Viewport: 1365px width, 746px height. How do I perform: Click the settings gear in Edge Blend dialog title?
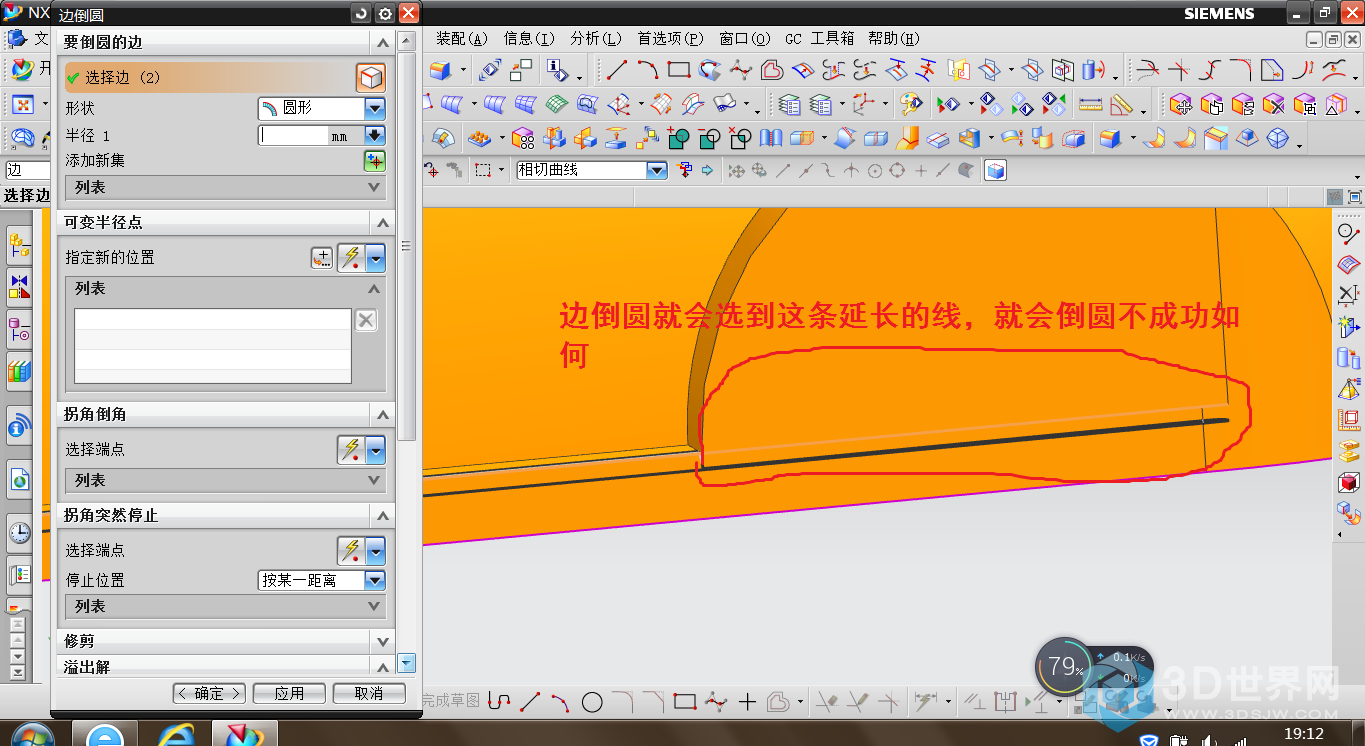(385, 14)
